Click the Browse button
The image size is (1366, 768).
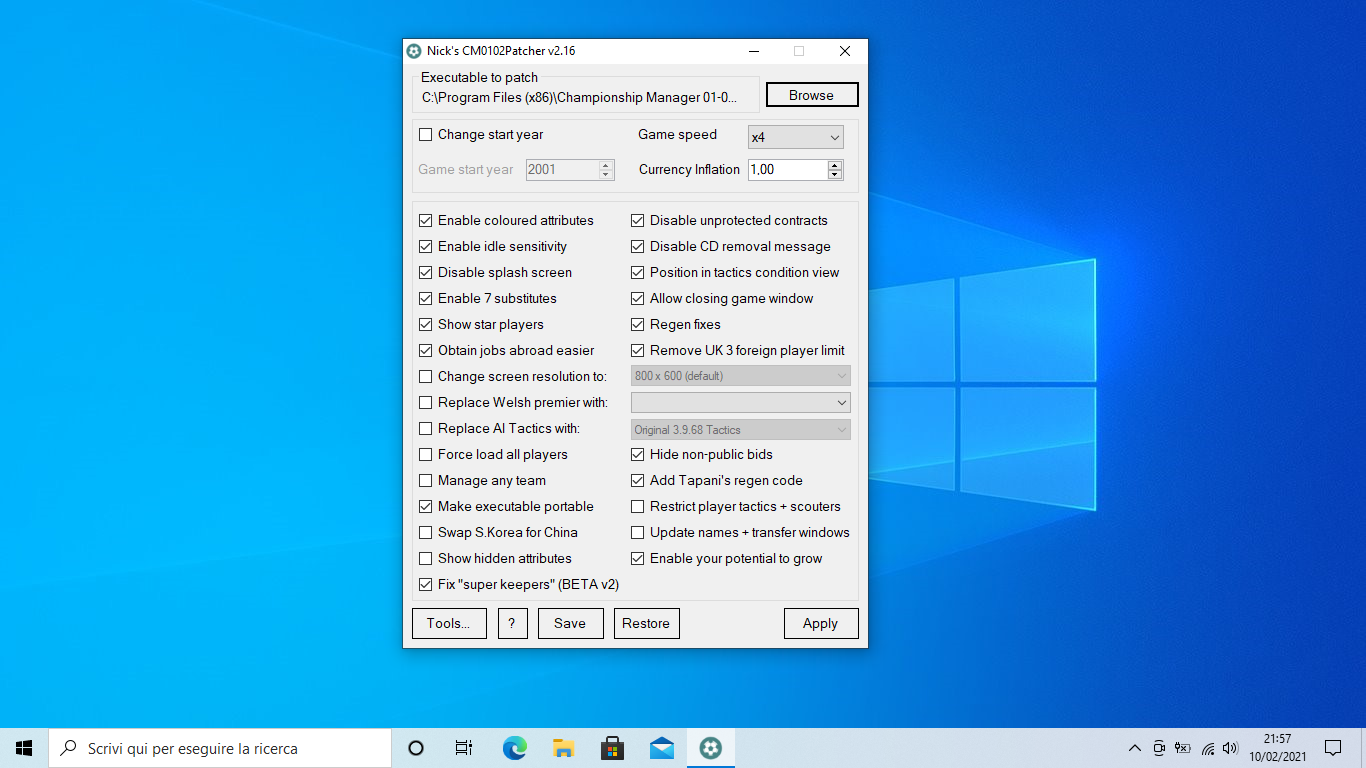(x=812, y=95)
